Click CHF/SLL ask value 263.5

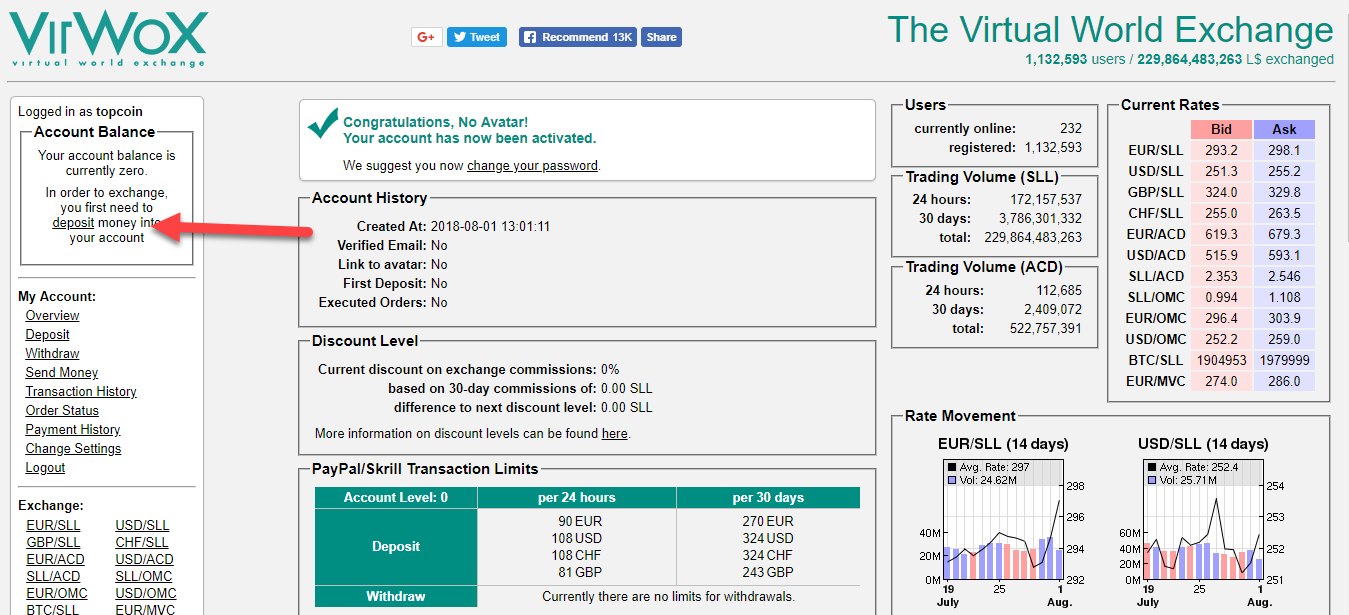tap(1284, 213)
